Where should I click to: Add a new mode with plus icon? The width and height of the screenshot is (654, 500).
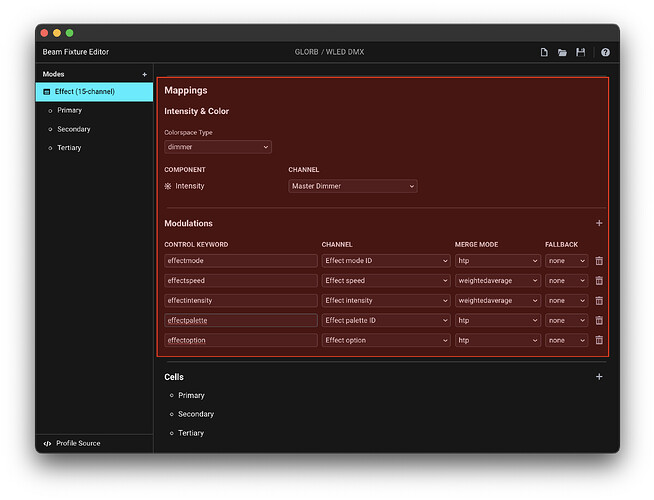pos(144,75)
